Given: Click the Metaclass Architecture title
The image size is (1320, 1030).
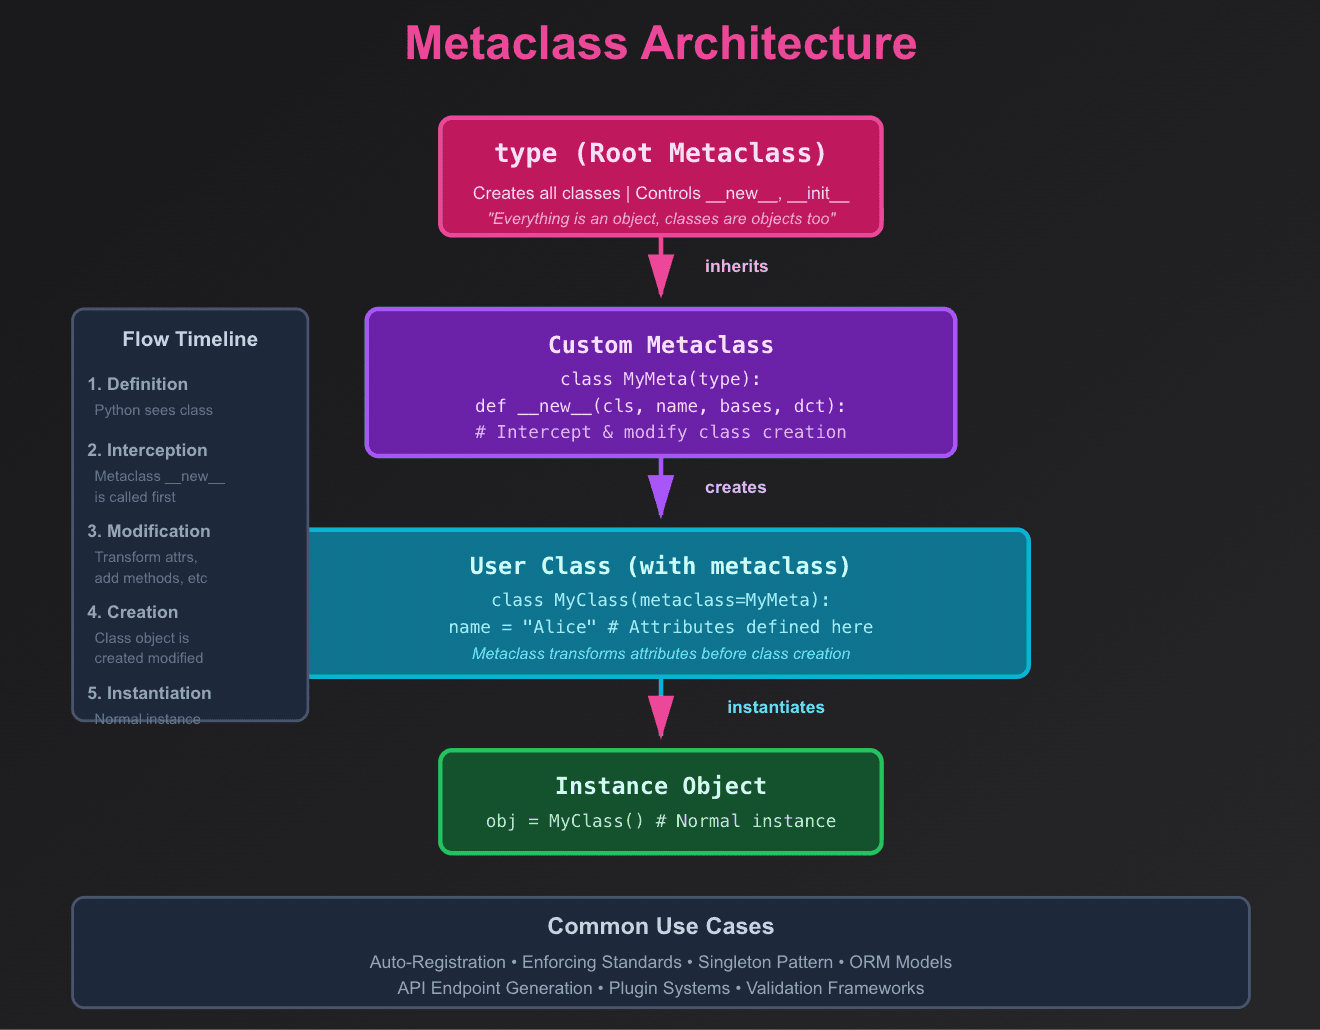Looking at the screenshot, I should pos(660,43).
